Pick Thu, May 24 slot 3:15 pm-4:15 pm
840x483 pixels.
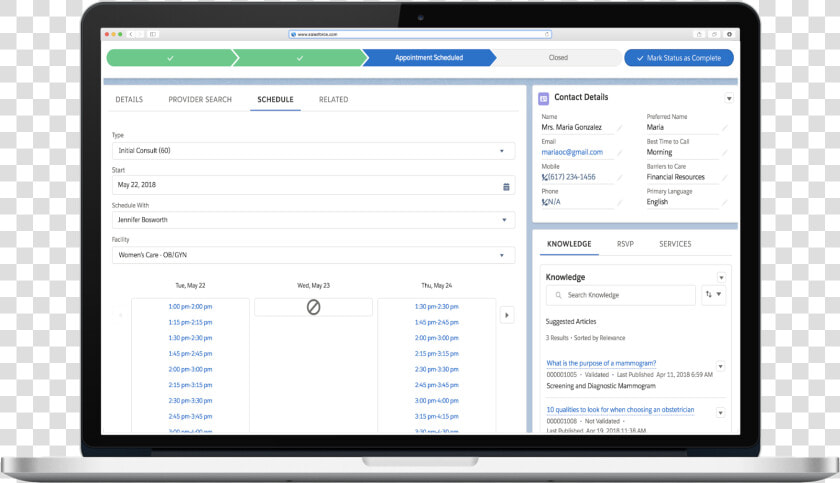point(437,417)
